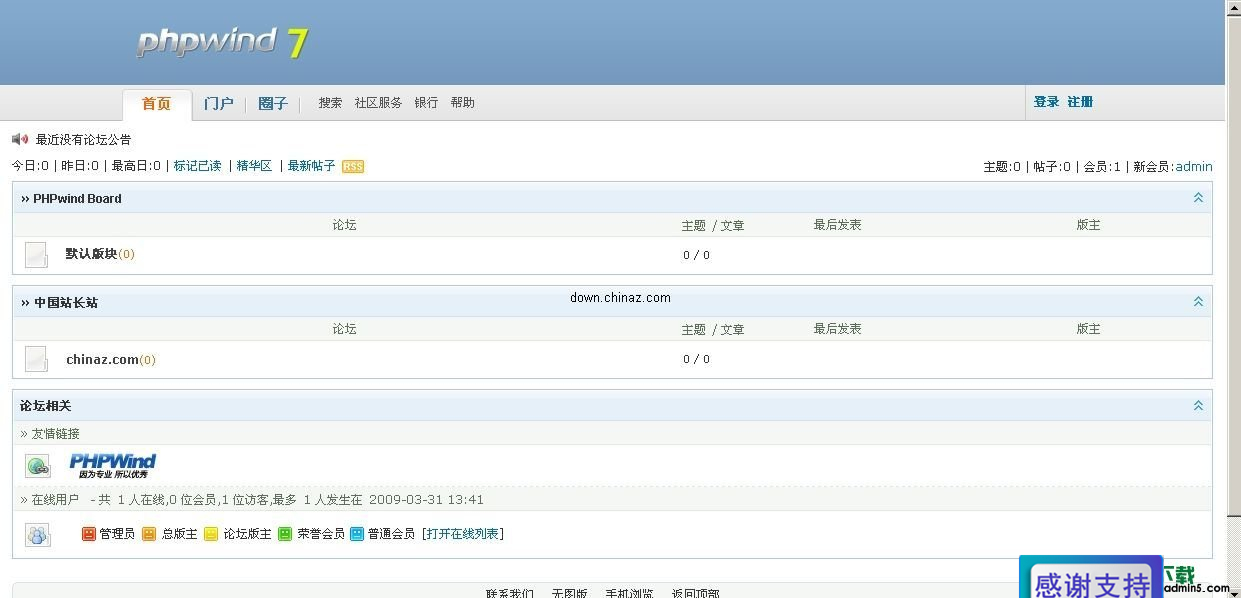Viewport: 1241px width, 598px height.
Task: Click the forum icon beside 默认版块
Action: pyautogui.click(x=36, y=255)
